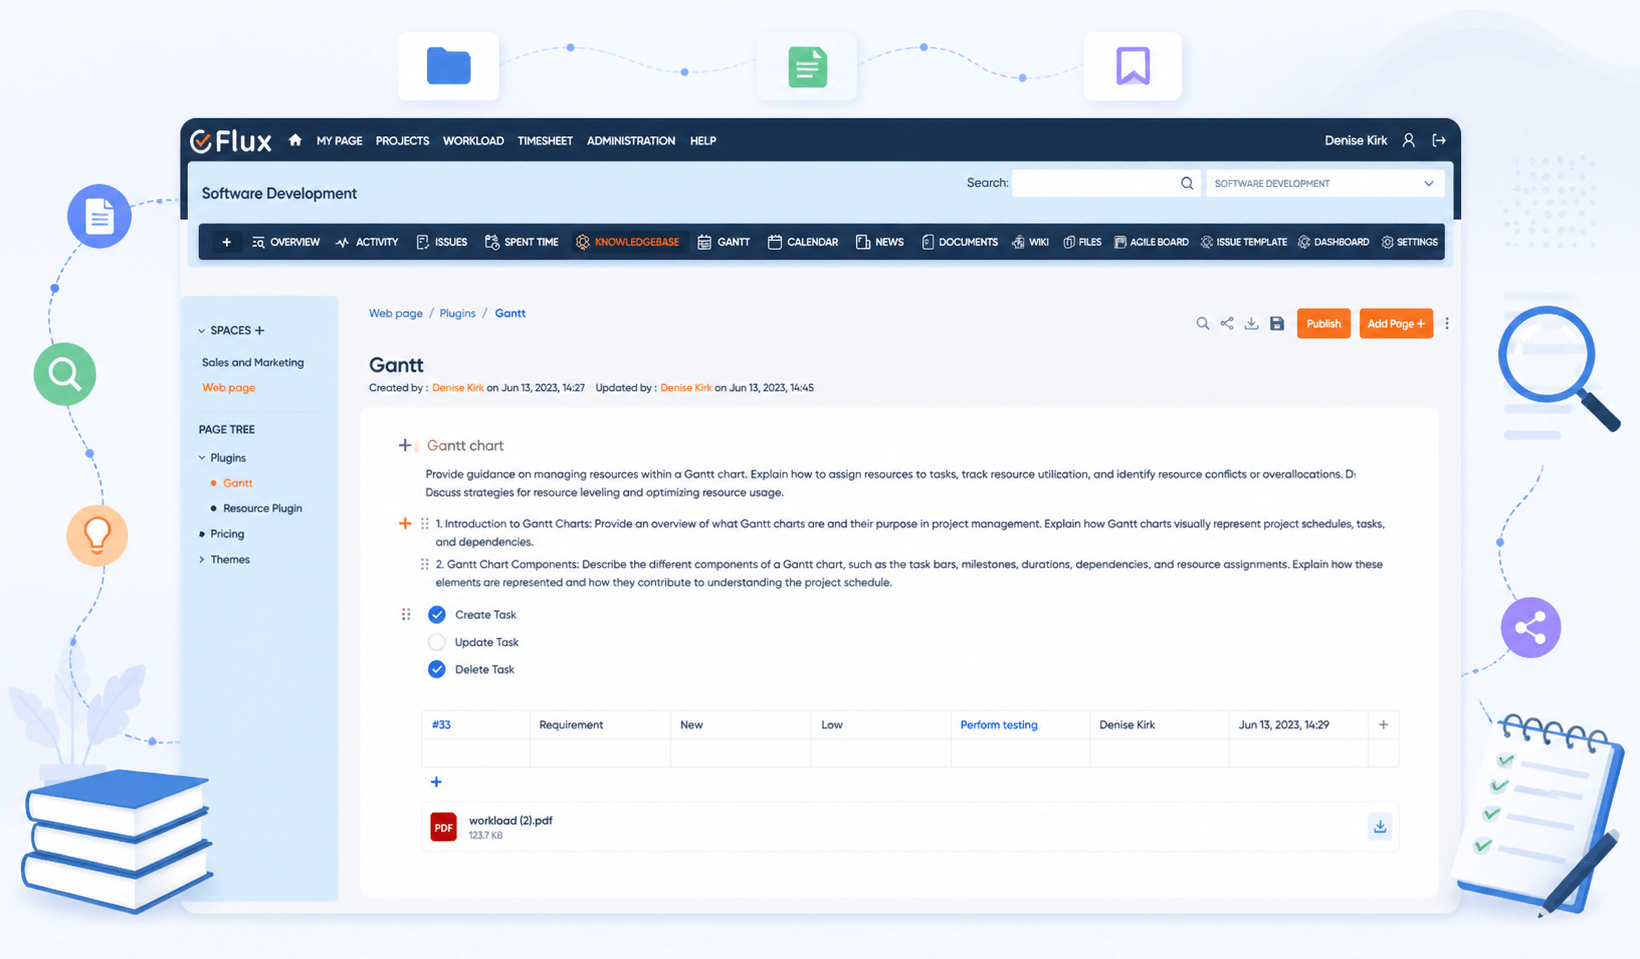Open the page search icon near Publish

pos(1202,323)
